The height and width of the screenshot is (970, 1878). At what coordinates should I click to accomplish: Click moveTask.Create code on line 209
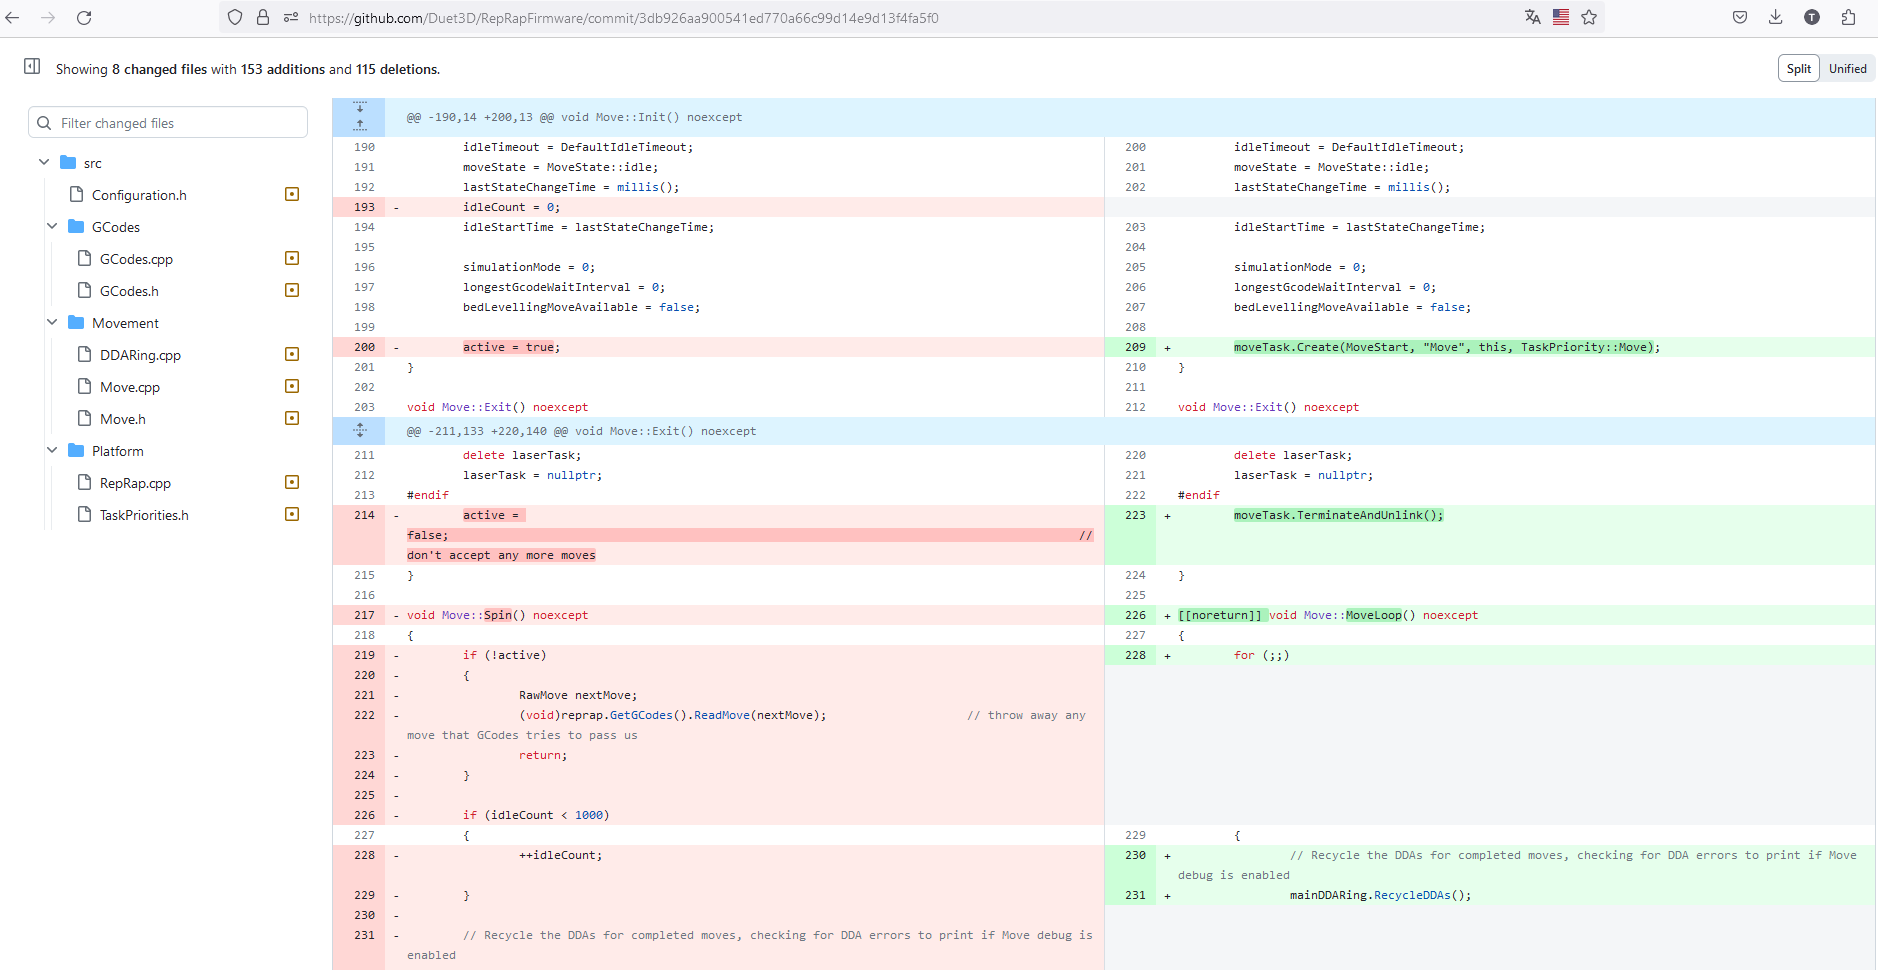pyautogui.click(x=1446, y=347)
